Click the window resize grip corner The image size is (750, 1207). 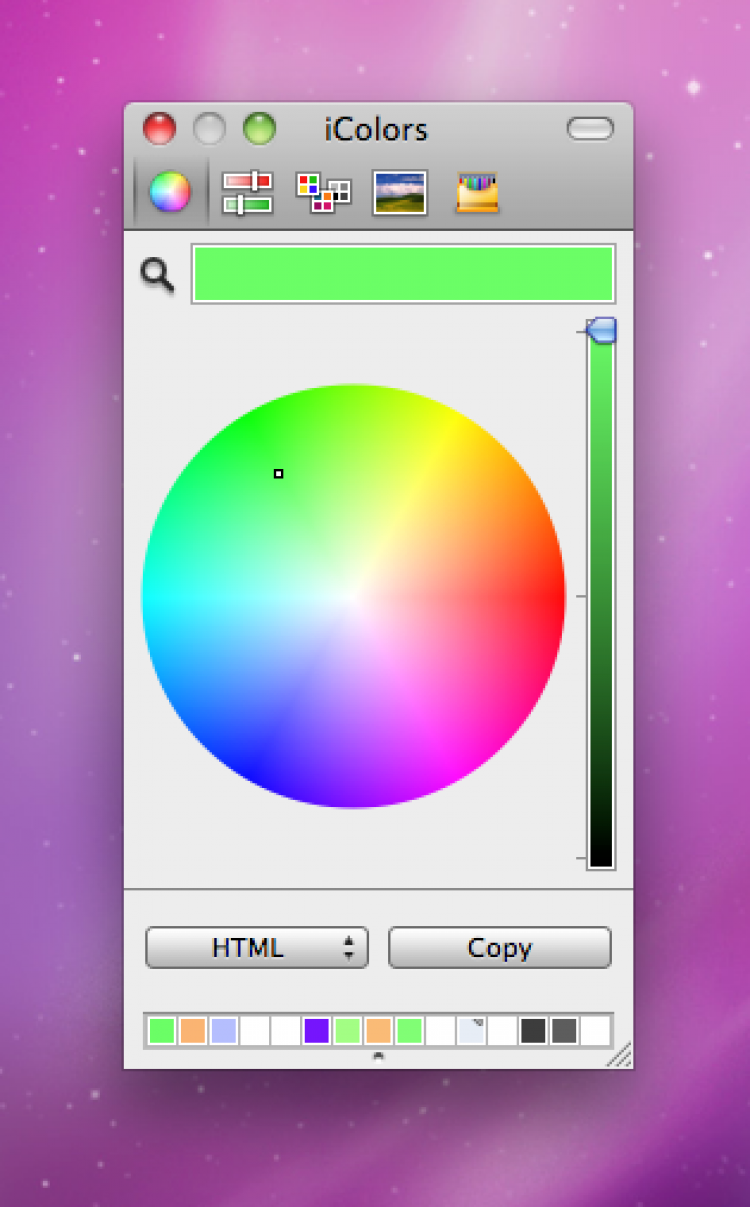(x=620, y=1055)
